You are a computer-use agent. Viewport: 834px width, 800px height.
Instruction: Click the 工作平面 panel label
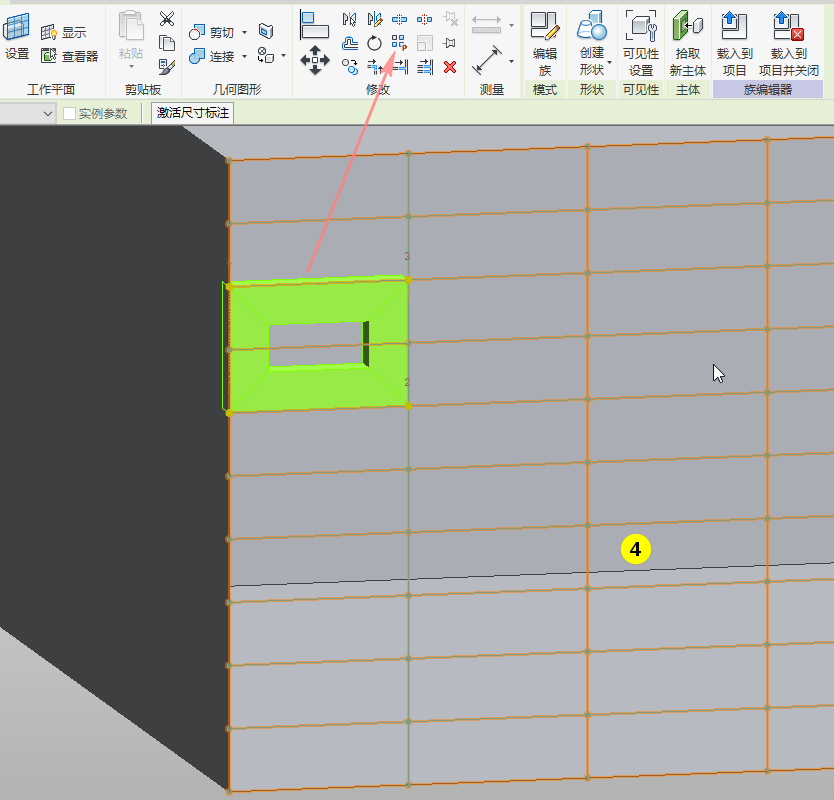(x=51, y=89)
